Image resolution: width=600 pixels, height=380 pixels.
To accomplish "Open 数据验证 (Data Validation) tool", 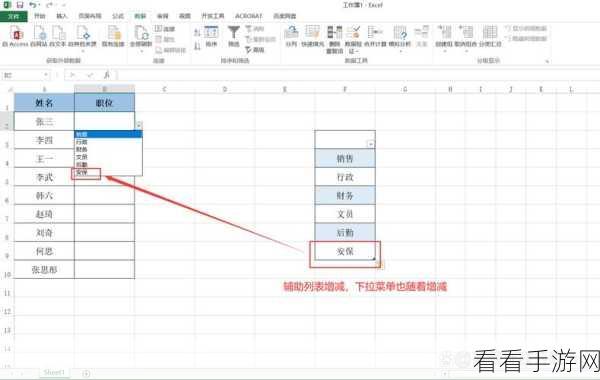I will (353, 39).
